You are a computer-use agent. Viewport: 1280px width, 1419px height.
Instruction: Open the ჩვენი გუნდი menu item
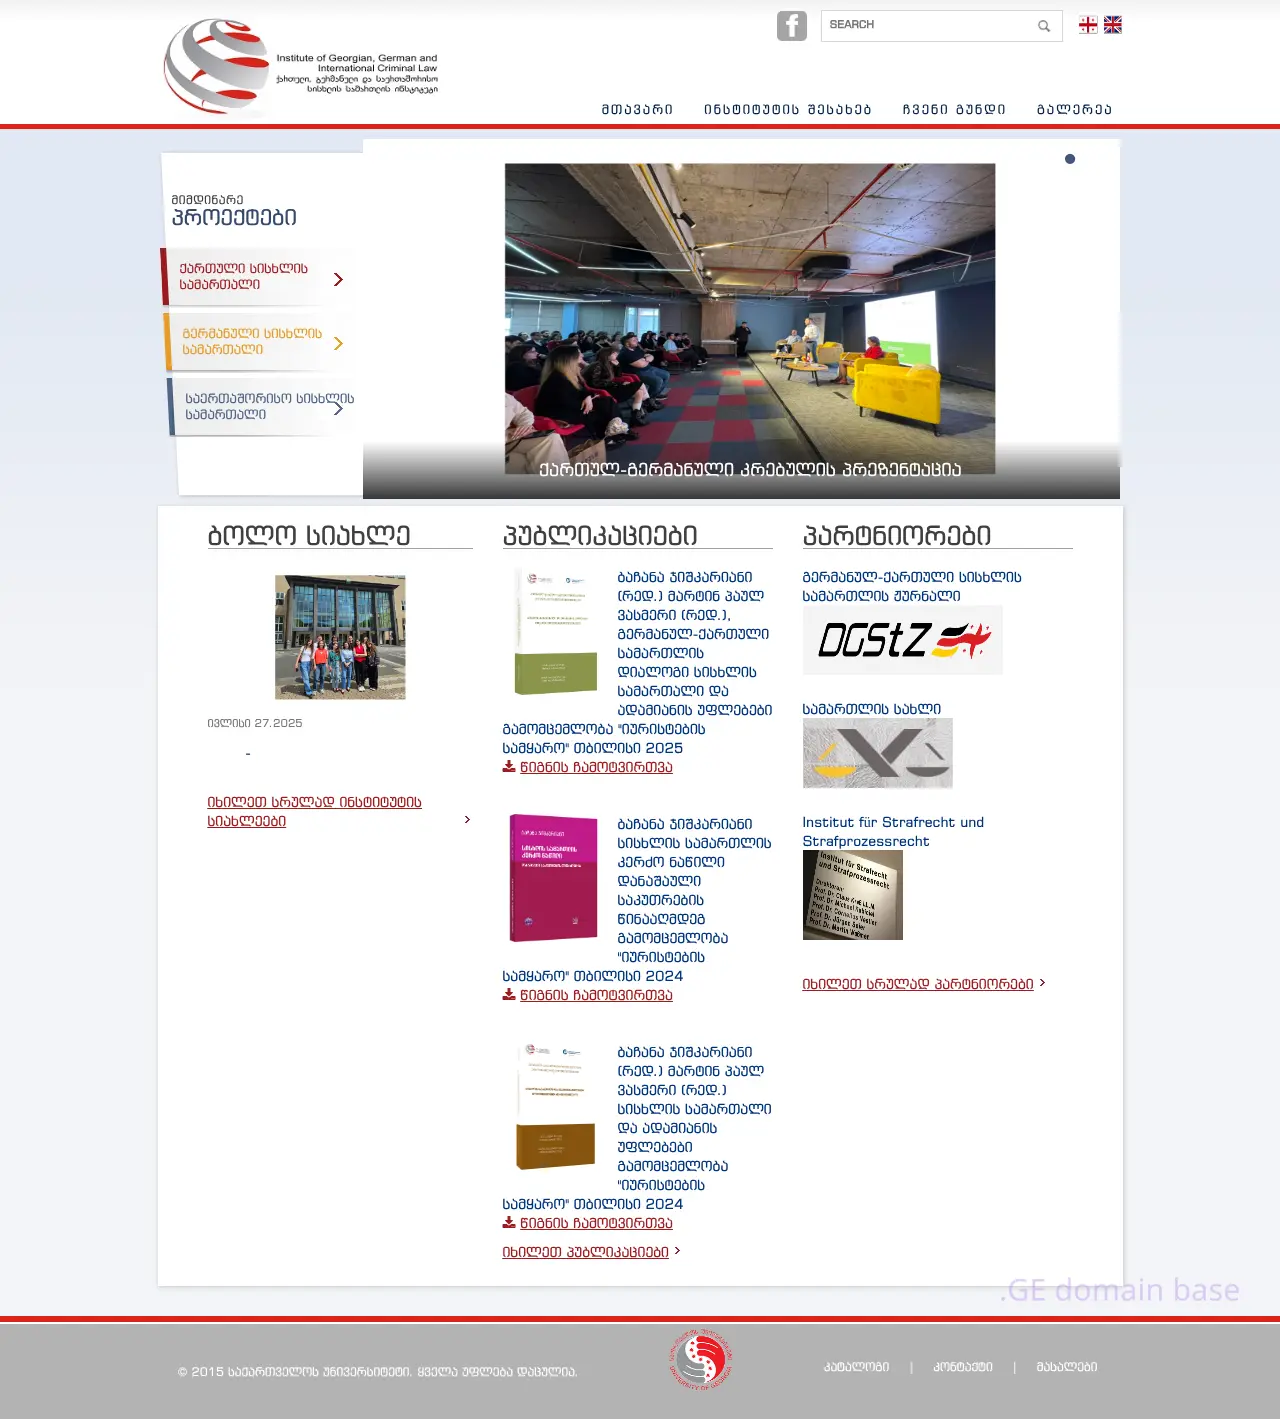(953, 110)
